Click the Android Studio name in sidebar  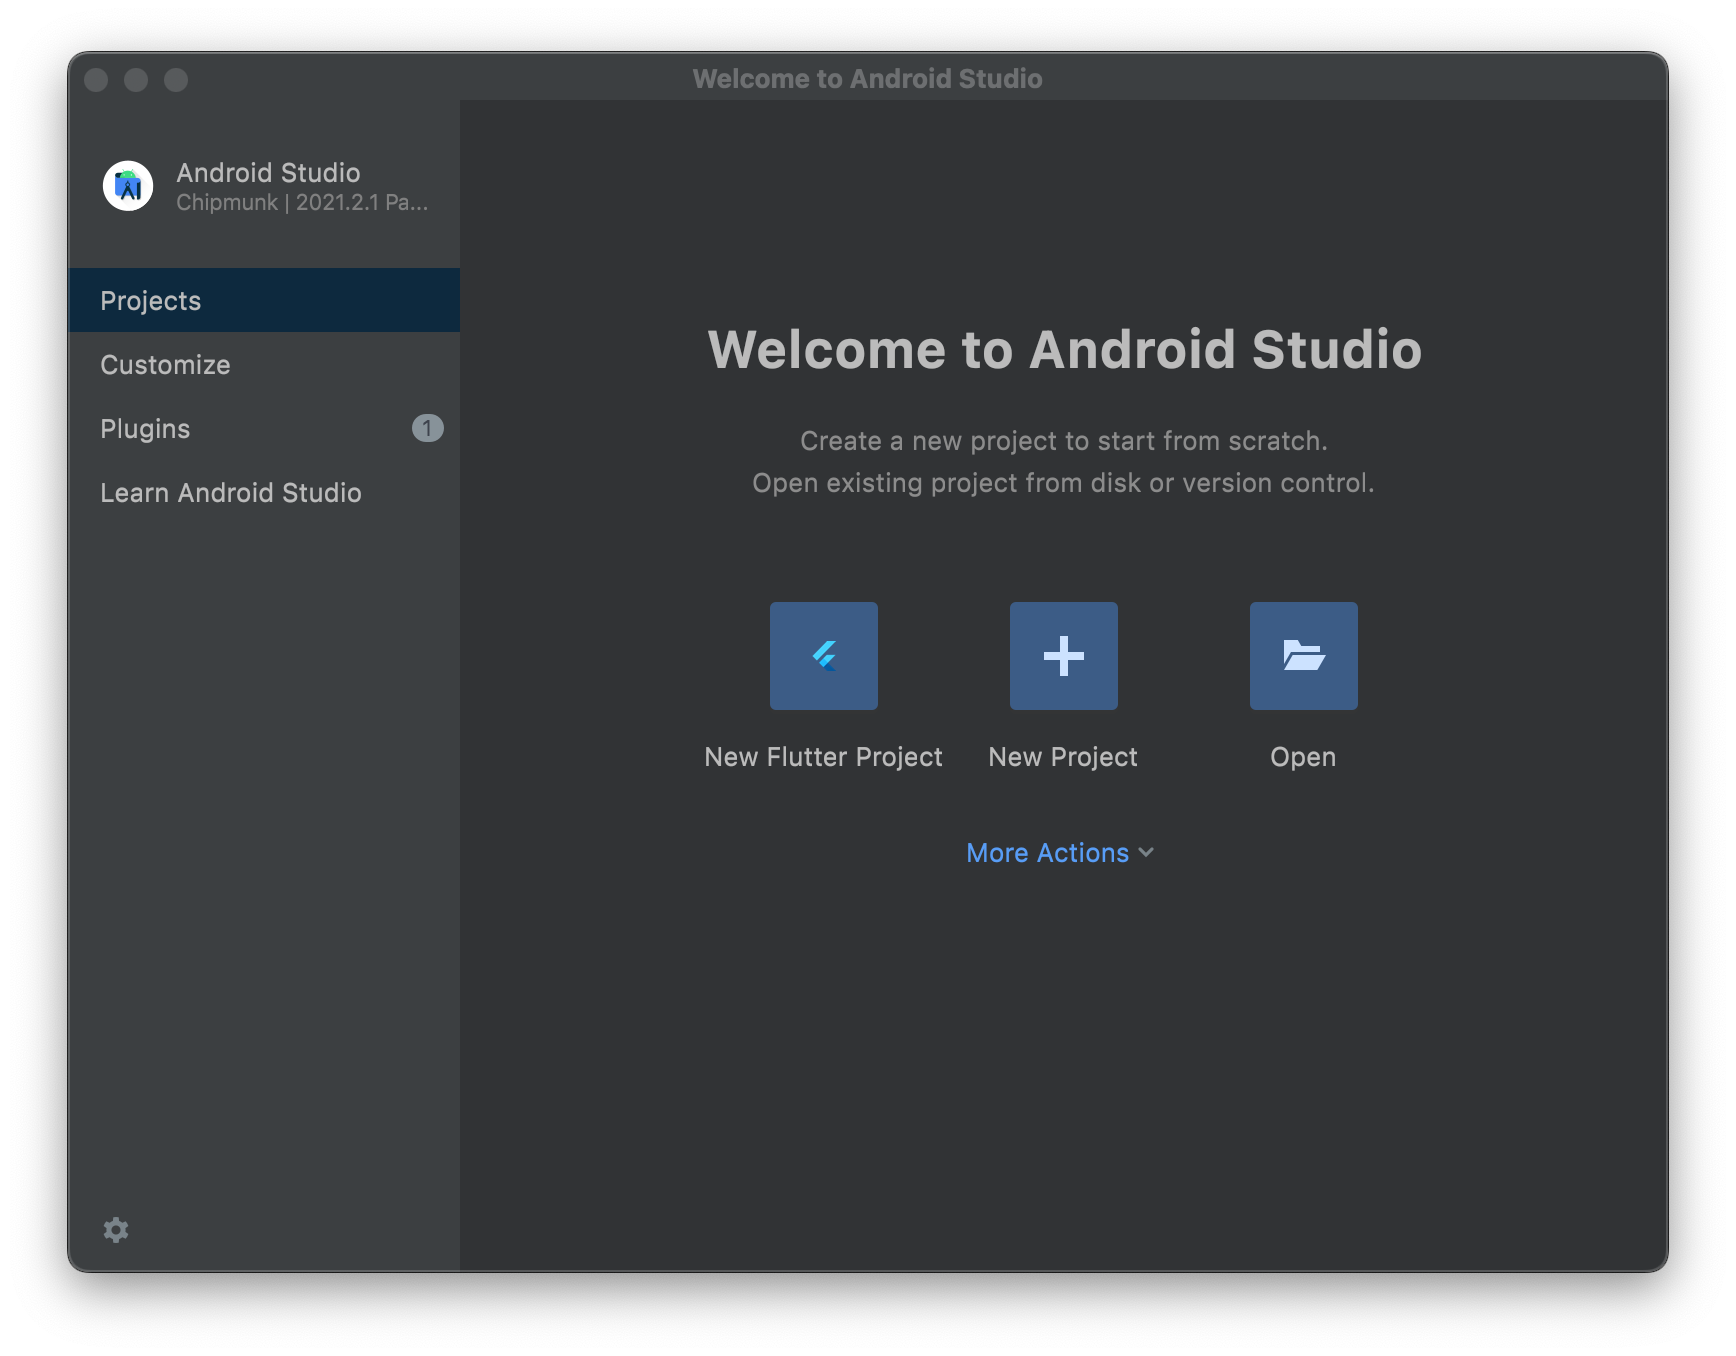tap(268, 172)
